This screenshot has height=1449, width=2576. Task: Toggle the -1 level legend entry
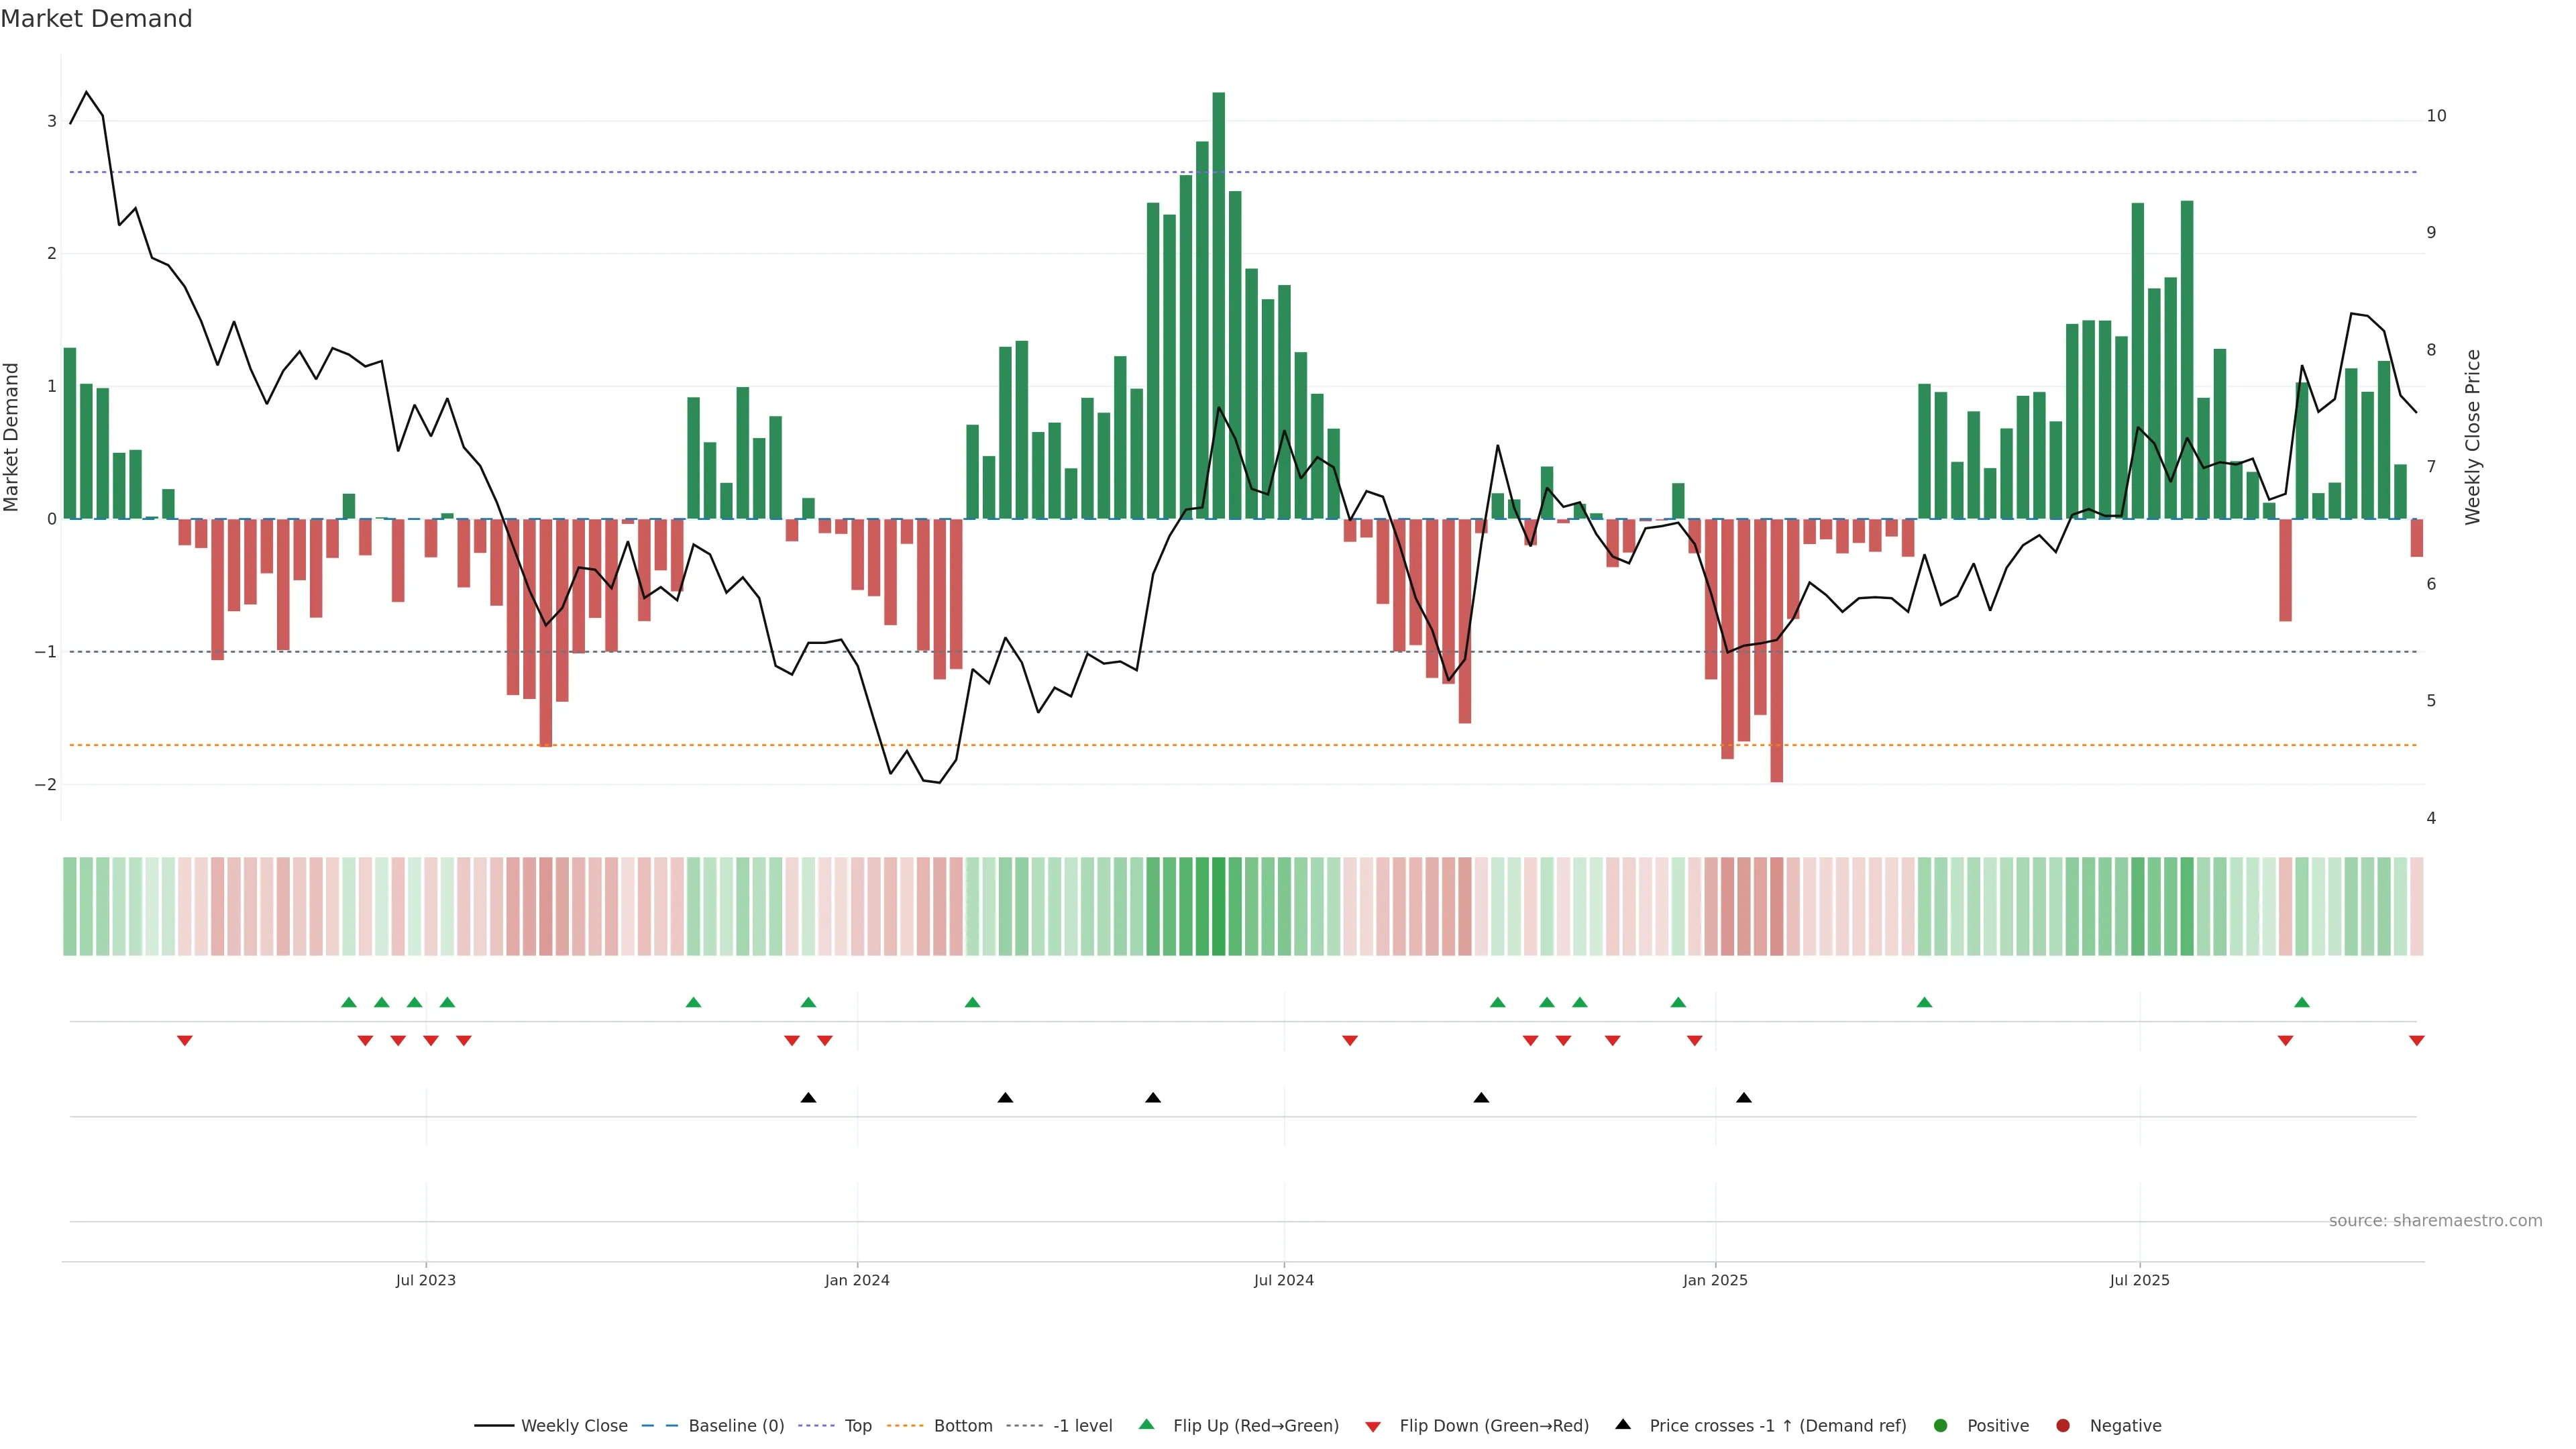[1082, 1425]
